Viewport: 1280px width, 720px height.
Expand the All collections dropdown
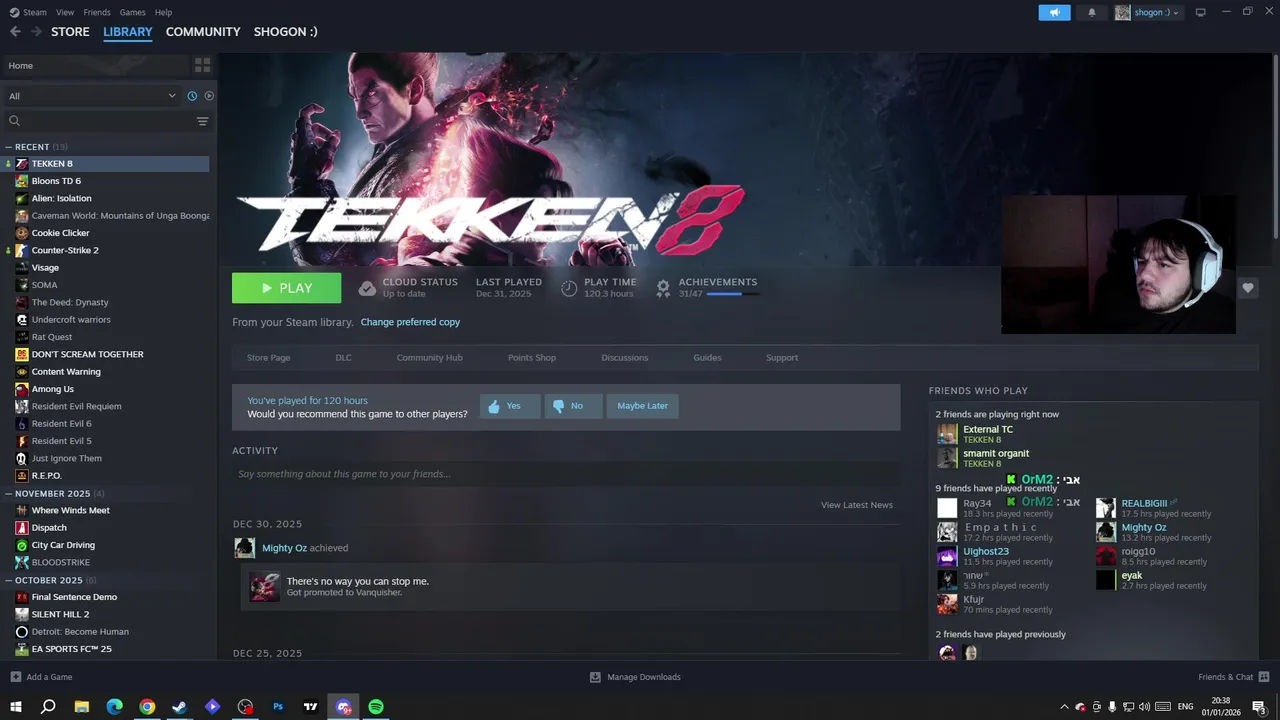click(92, 96)
